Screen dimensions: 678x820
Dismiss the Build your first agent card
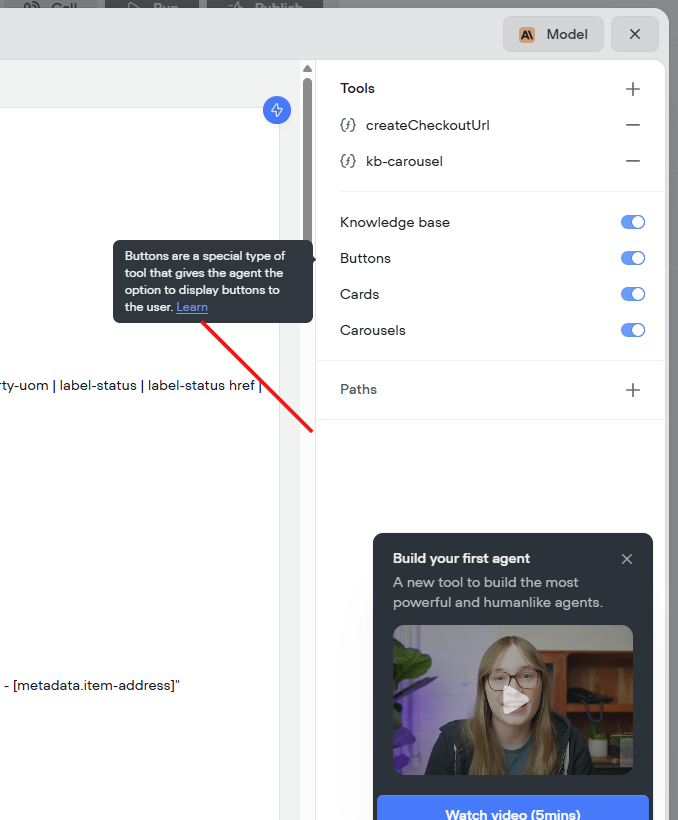coord(627,559)
